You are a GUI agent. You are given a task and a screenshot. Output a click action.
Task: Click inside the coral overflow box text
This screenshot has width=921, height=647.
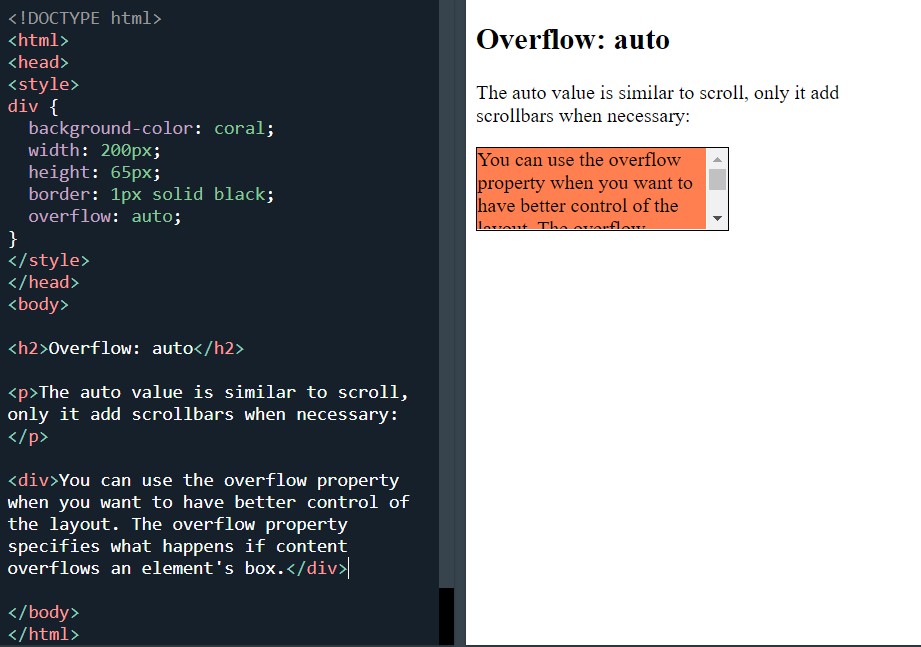585,185
